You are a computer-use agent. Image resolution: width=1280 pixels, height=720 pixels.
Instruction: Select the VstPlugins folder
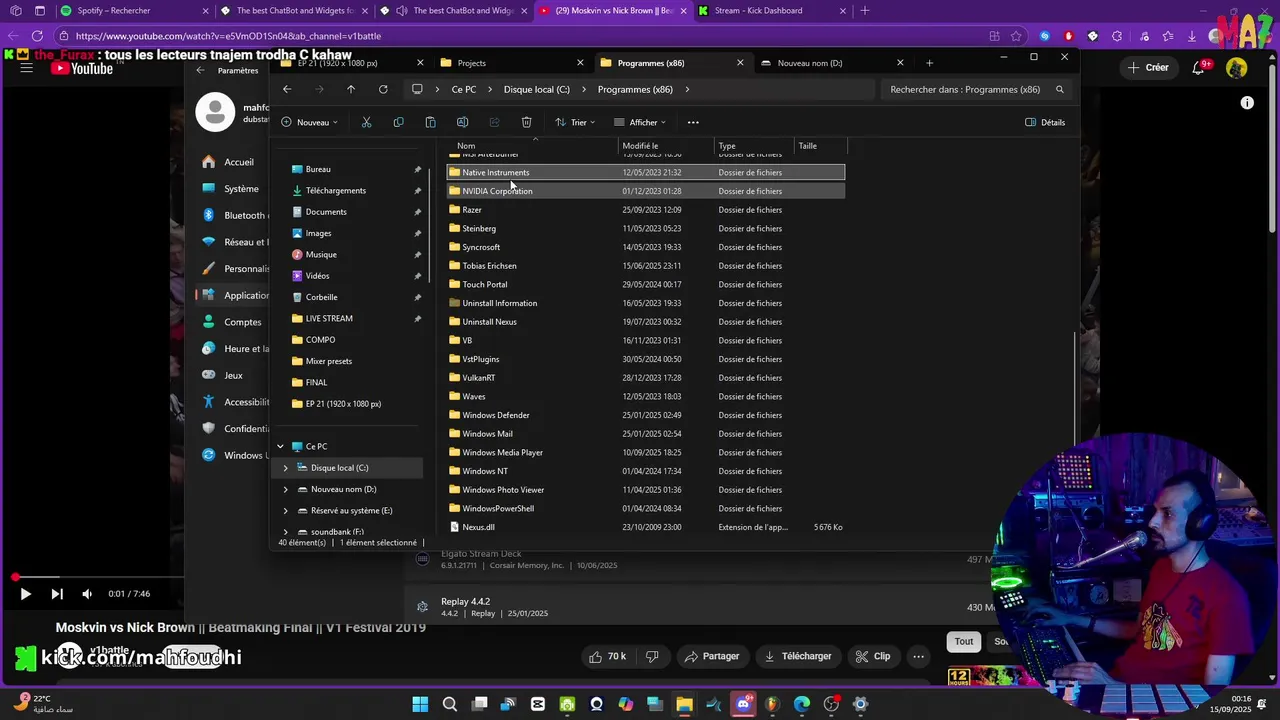[645, 359]
